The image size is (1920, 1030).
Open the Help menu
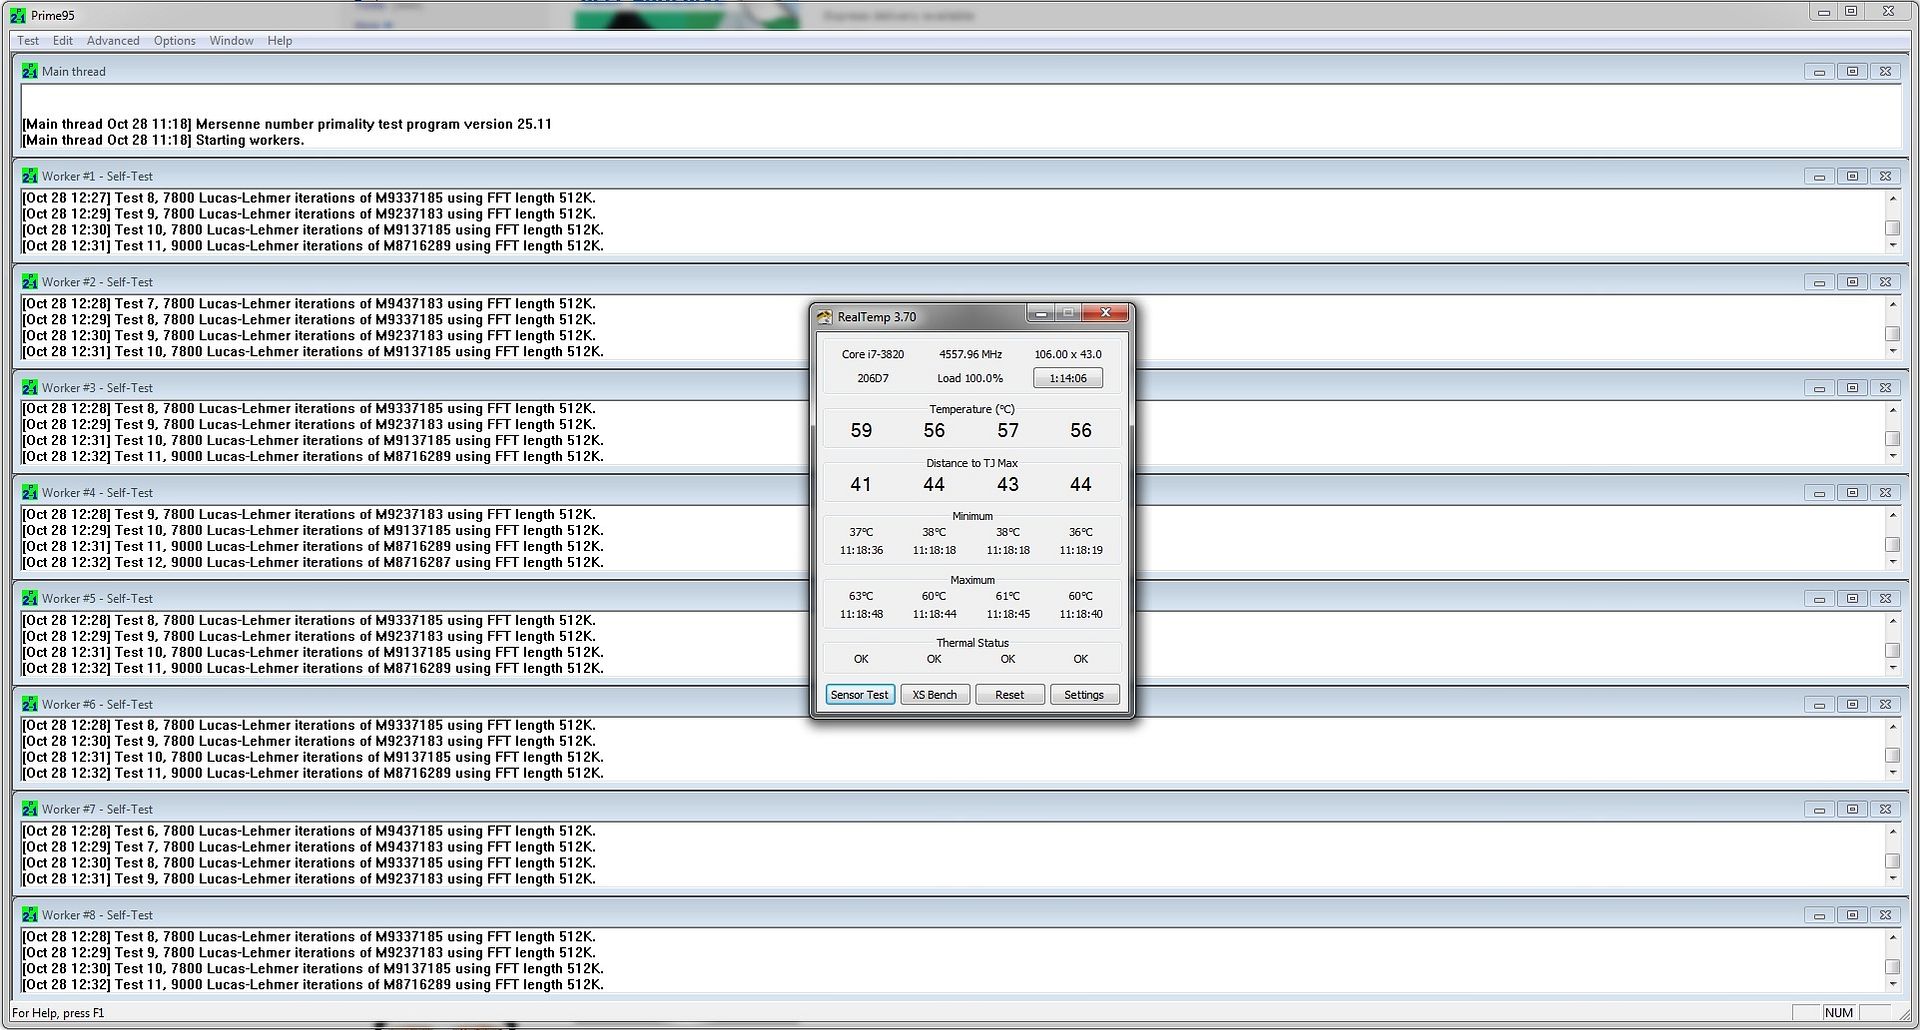280,41
